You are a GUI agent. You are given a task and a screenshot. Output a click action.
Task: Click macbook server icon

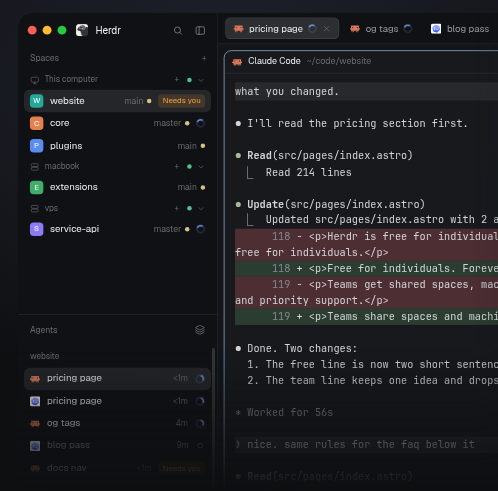pyautogui.click(x=35, y=167)
